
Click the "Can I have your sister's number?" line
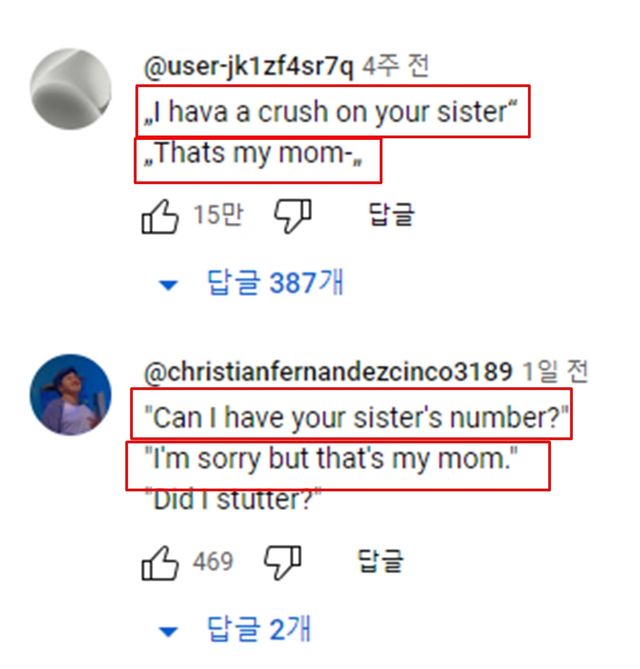[351, 415]
